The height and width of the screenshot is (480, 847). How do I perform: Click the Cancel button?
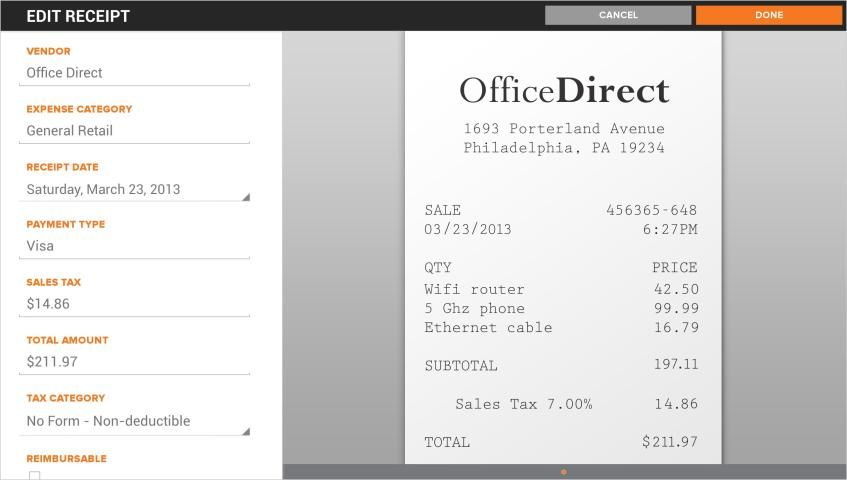pos(617,15)
